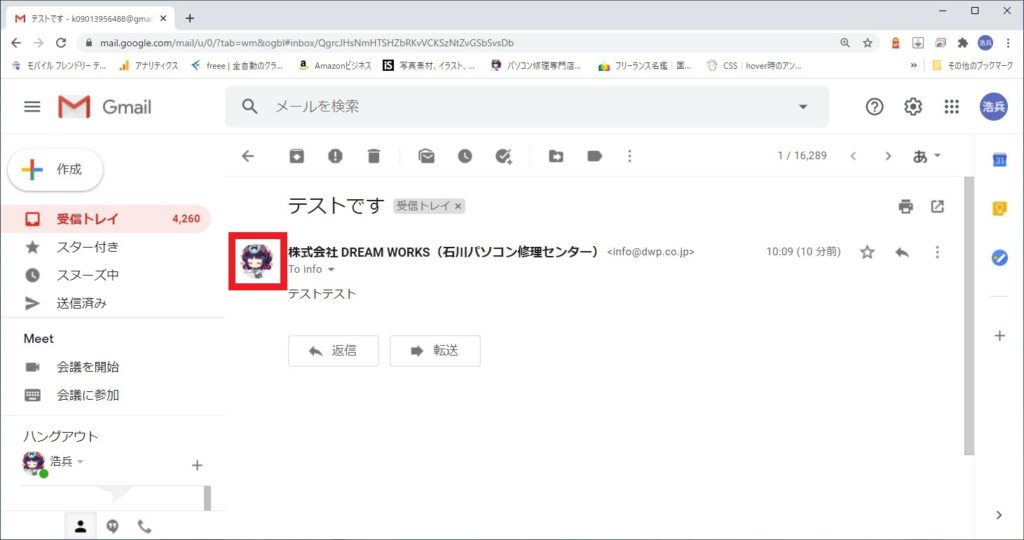
Task: Expand the "To info" recipient details arrow
Action: [x=331, y=270]
